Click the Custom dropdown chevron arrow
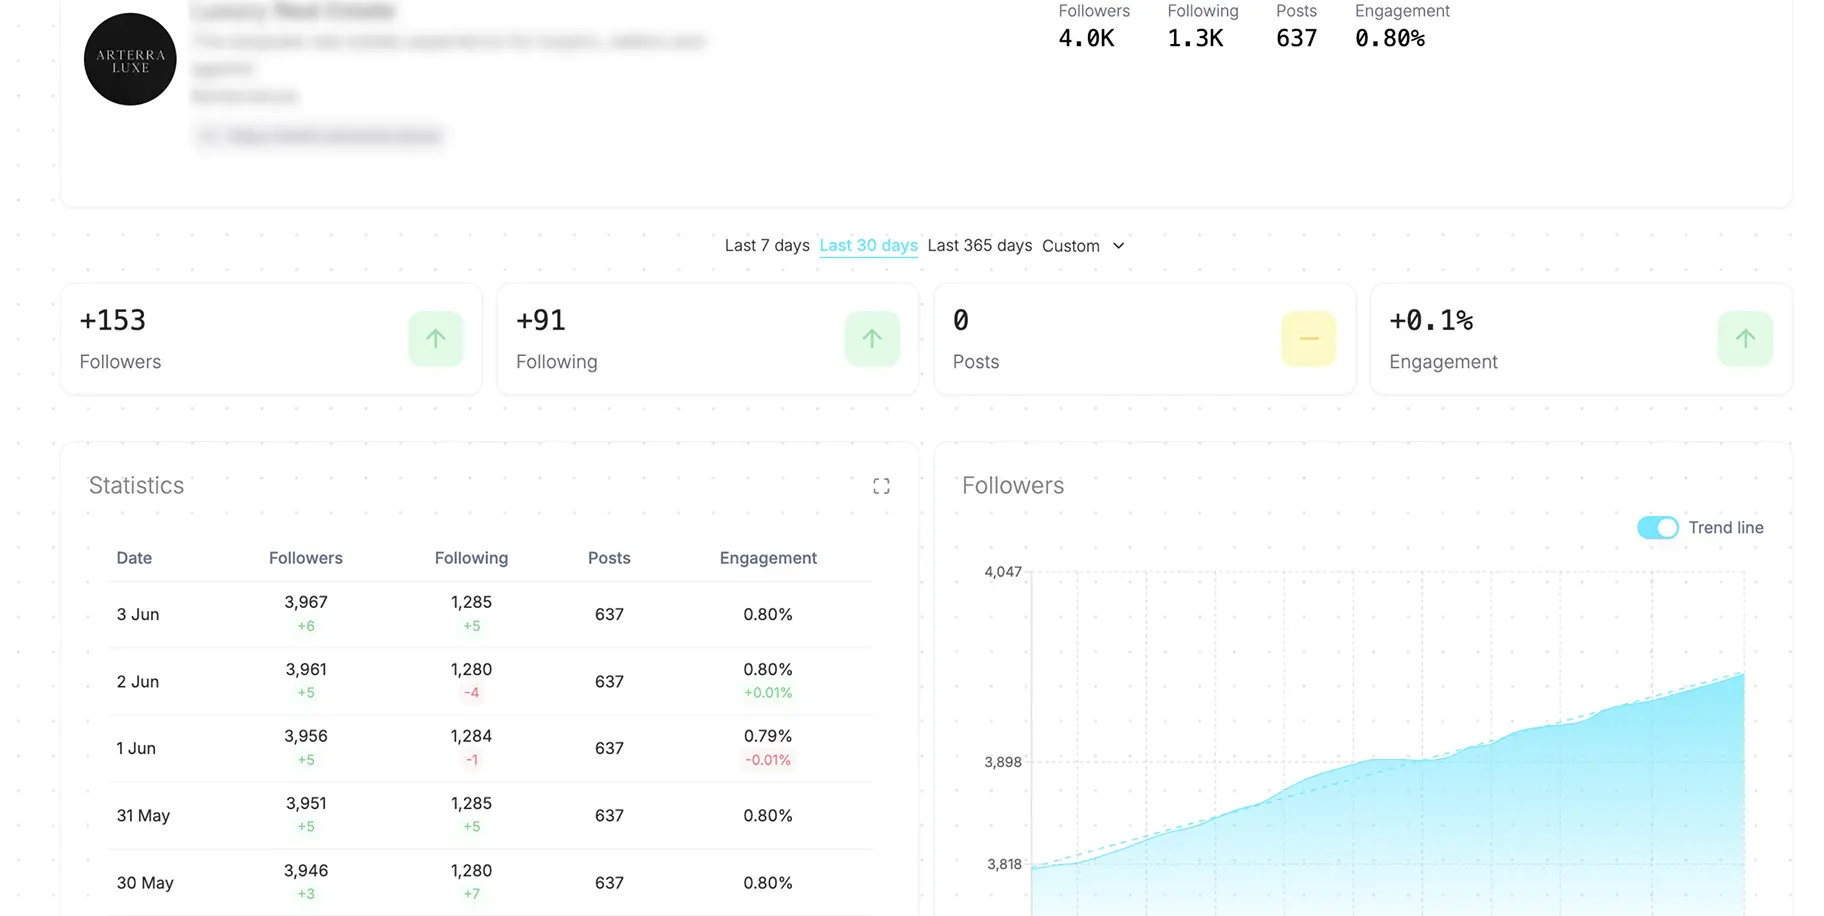 (1118, 246)
